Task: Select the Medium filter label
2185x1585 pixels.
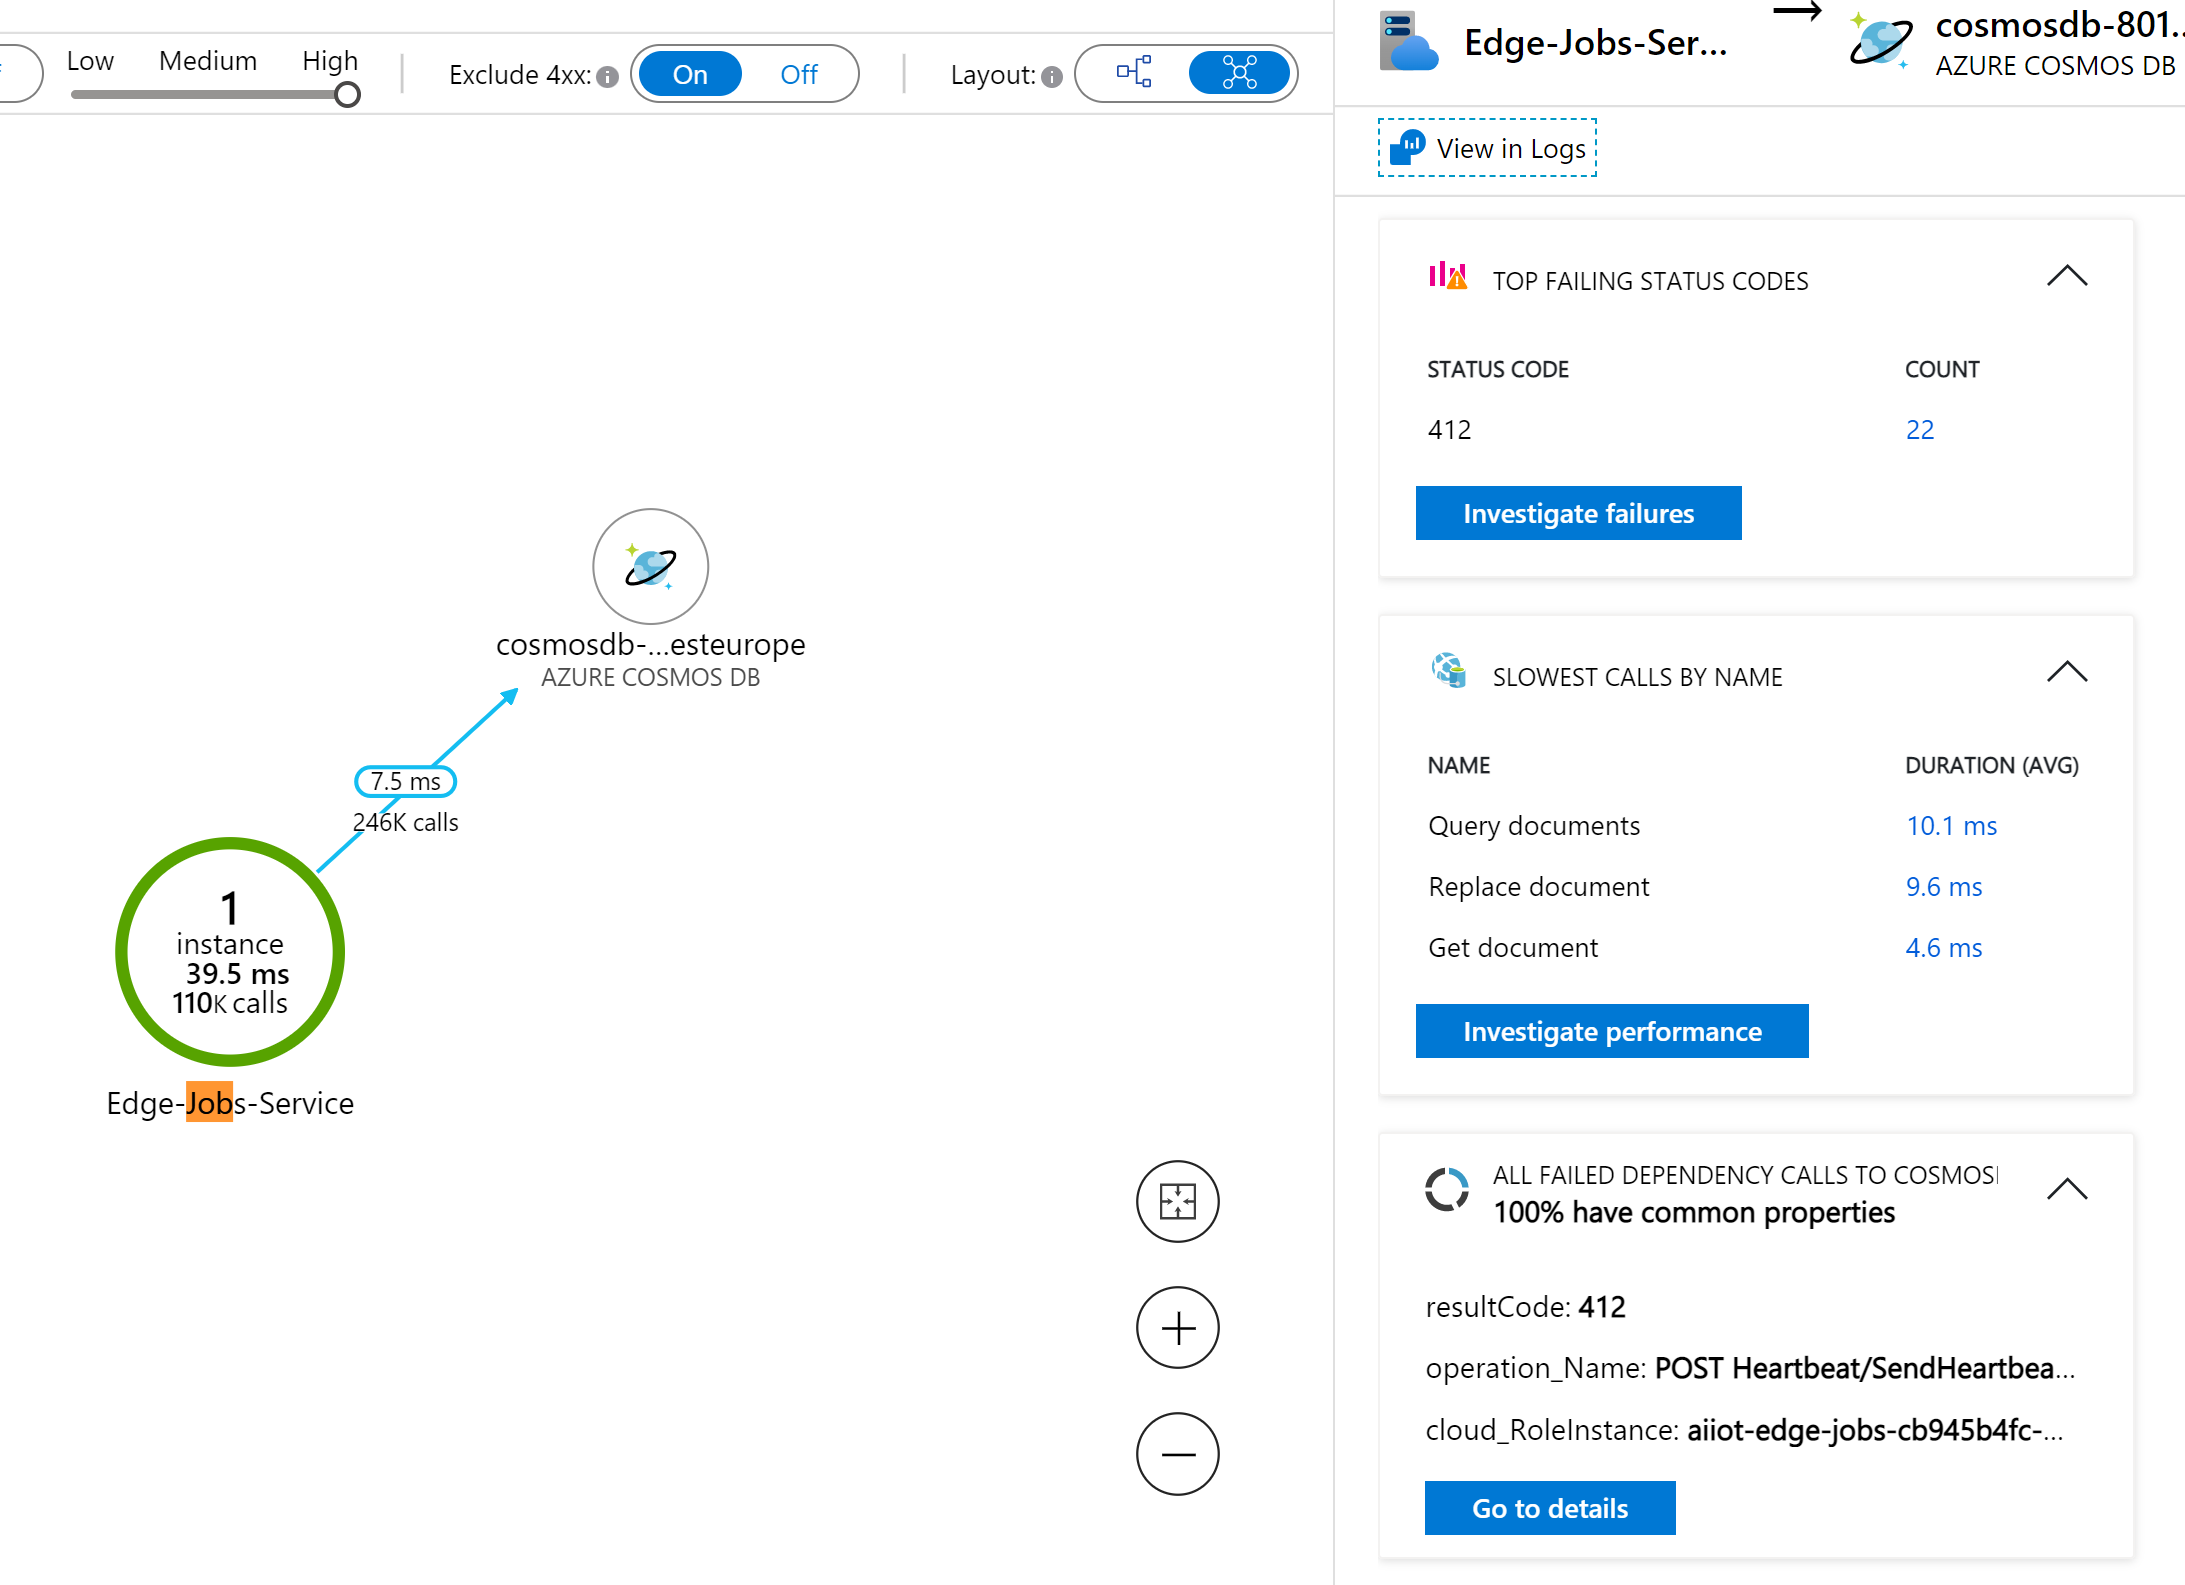Action: (207, 60)
